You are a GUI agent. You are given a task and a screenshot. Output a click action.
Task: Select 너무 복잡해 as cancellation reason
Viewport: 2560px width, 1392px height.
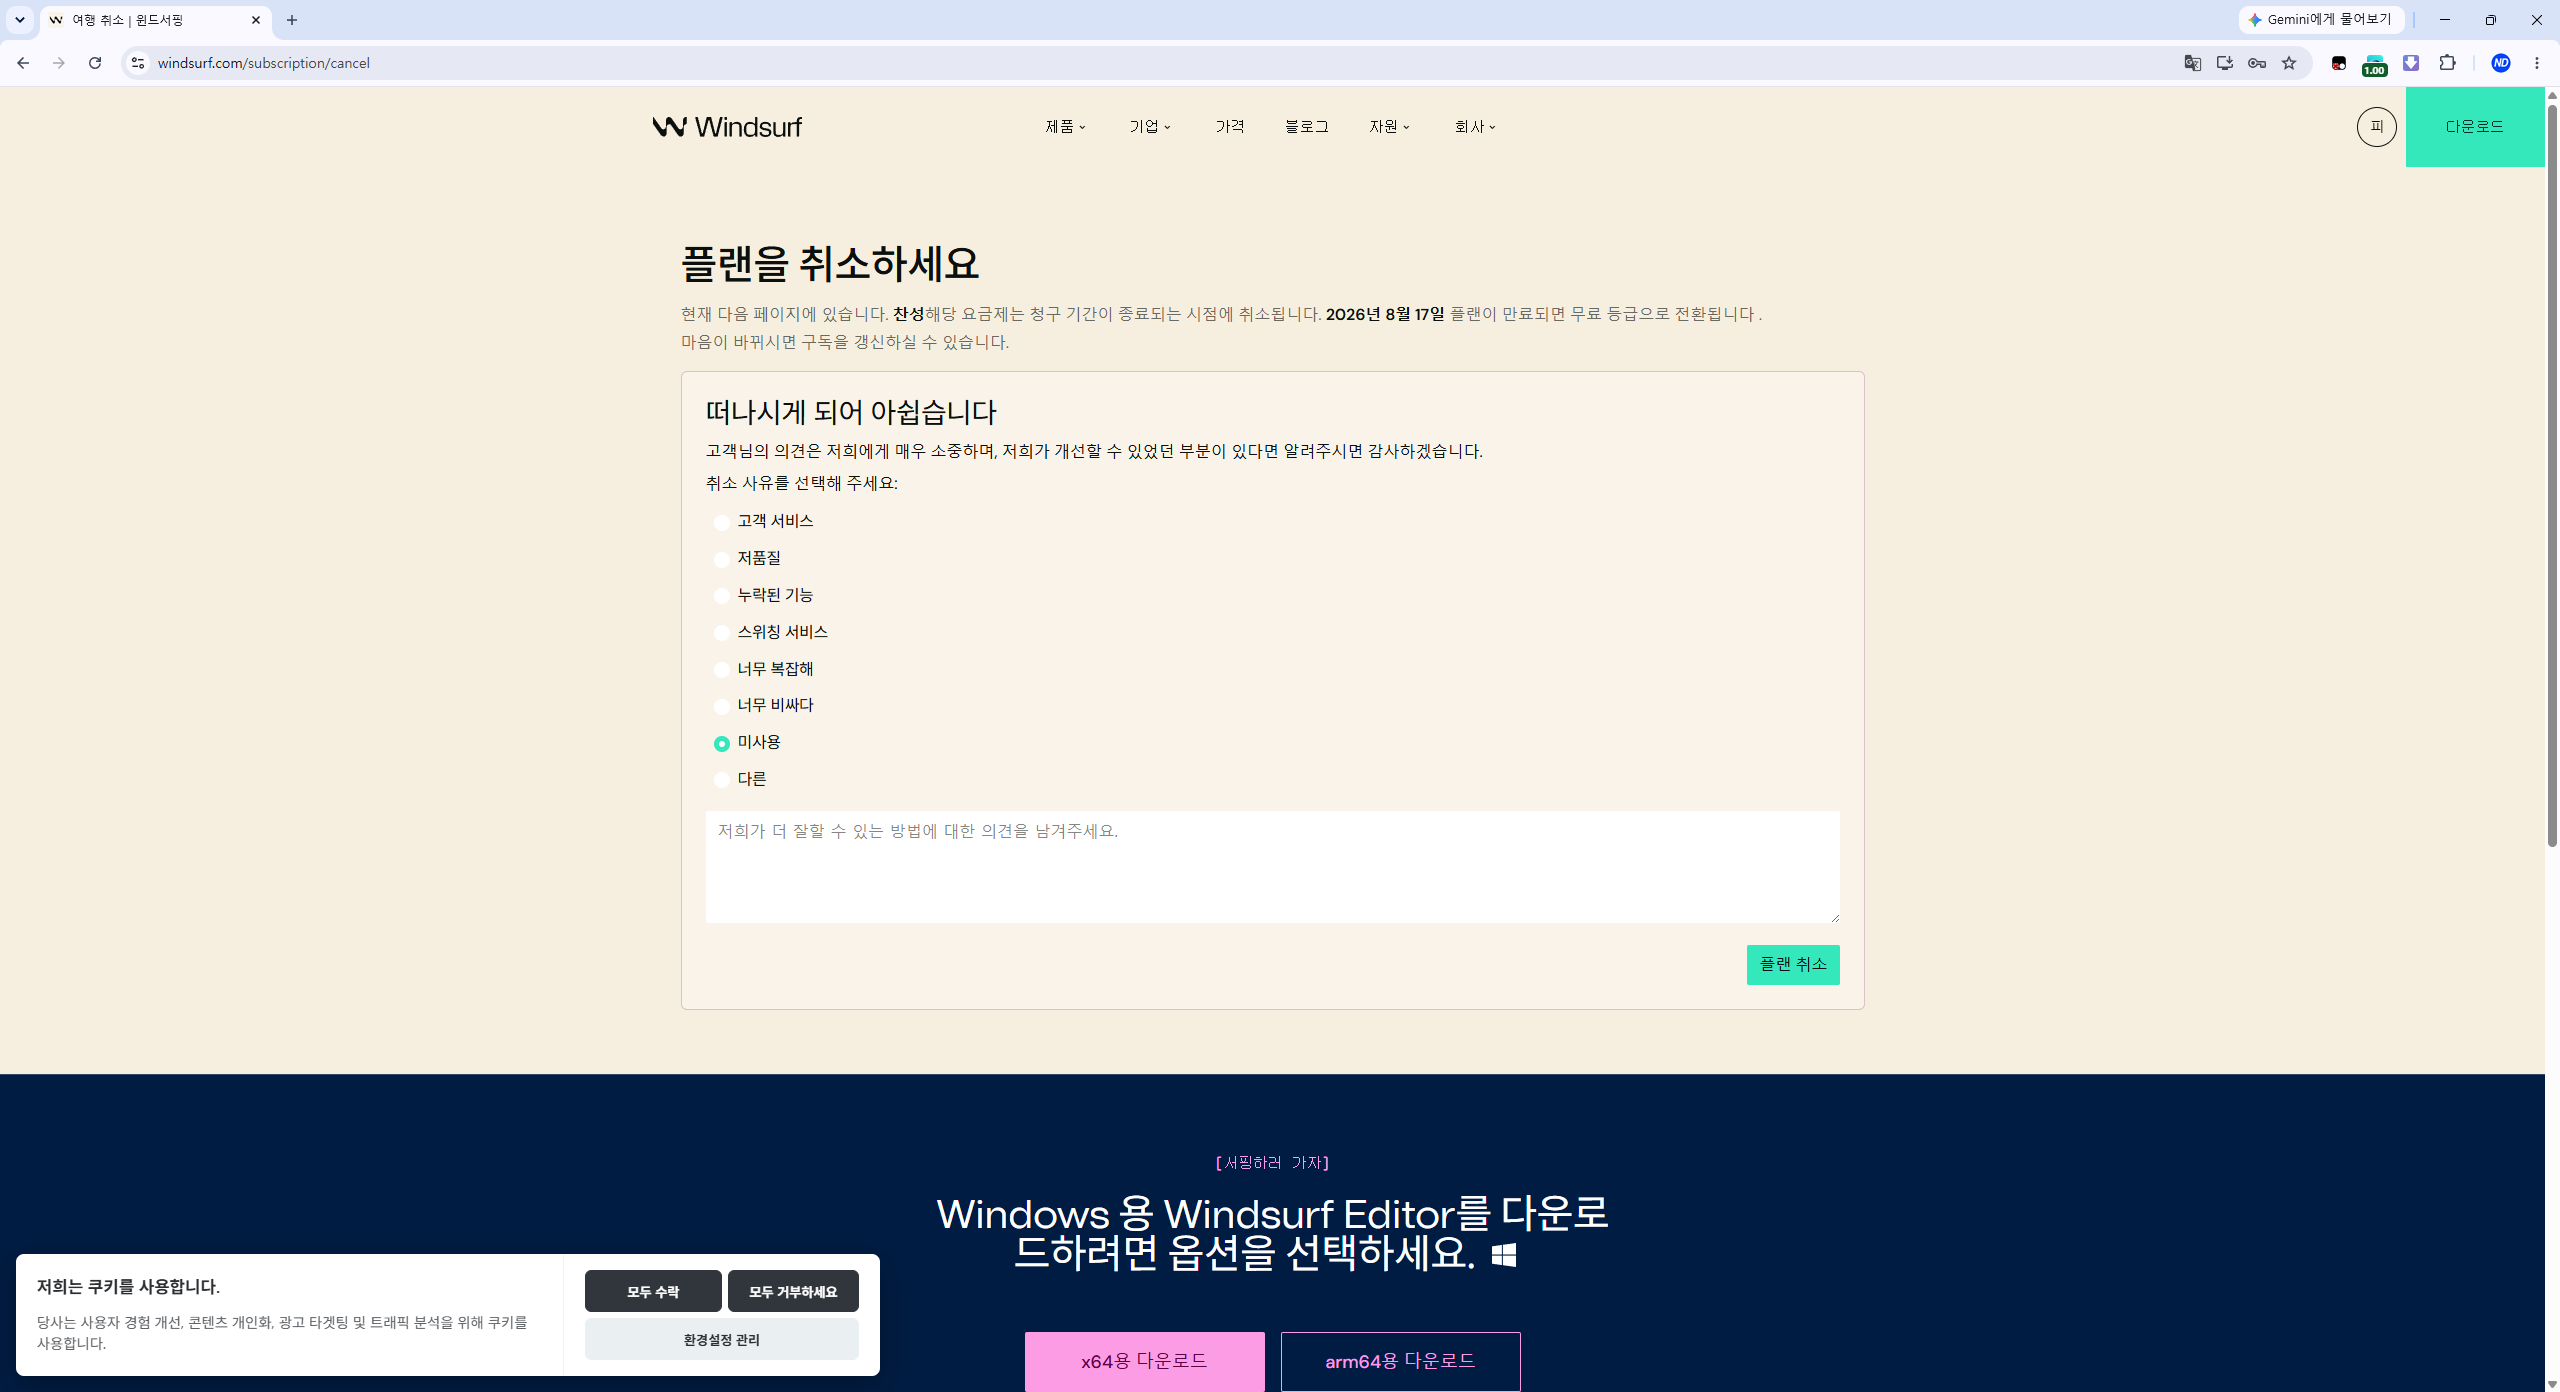(x=722, y=670)
